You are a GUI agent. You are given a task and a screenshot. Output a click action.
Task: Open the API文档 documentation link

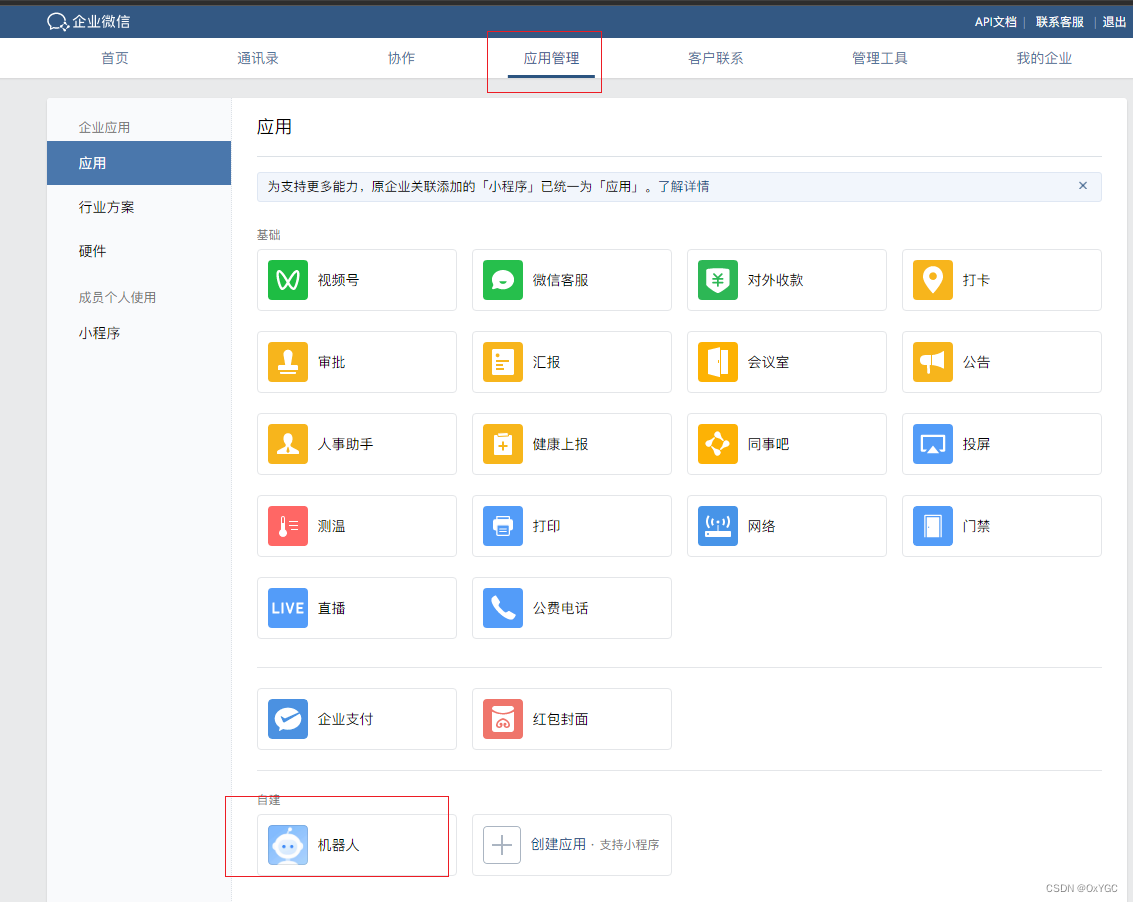pyautogui.click(x=995, y=21)
